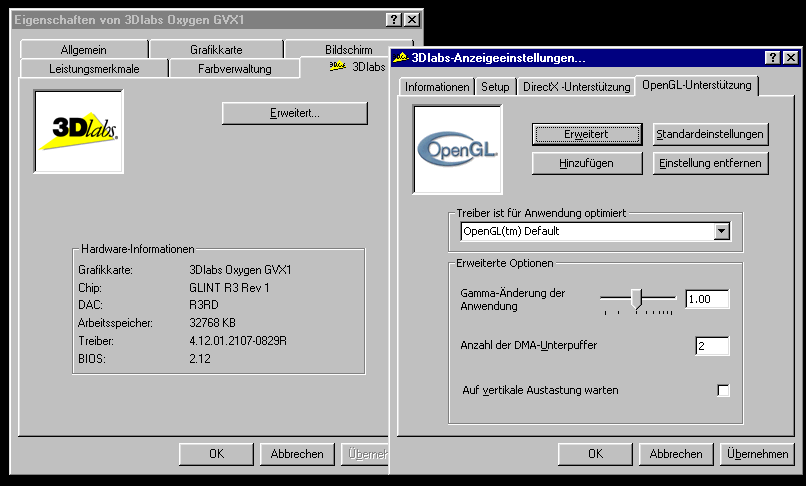Click the driver version text 4.12.01.2107-0829R
Viewport: 806px width, 486px height.
pos(238,341)
